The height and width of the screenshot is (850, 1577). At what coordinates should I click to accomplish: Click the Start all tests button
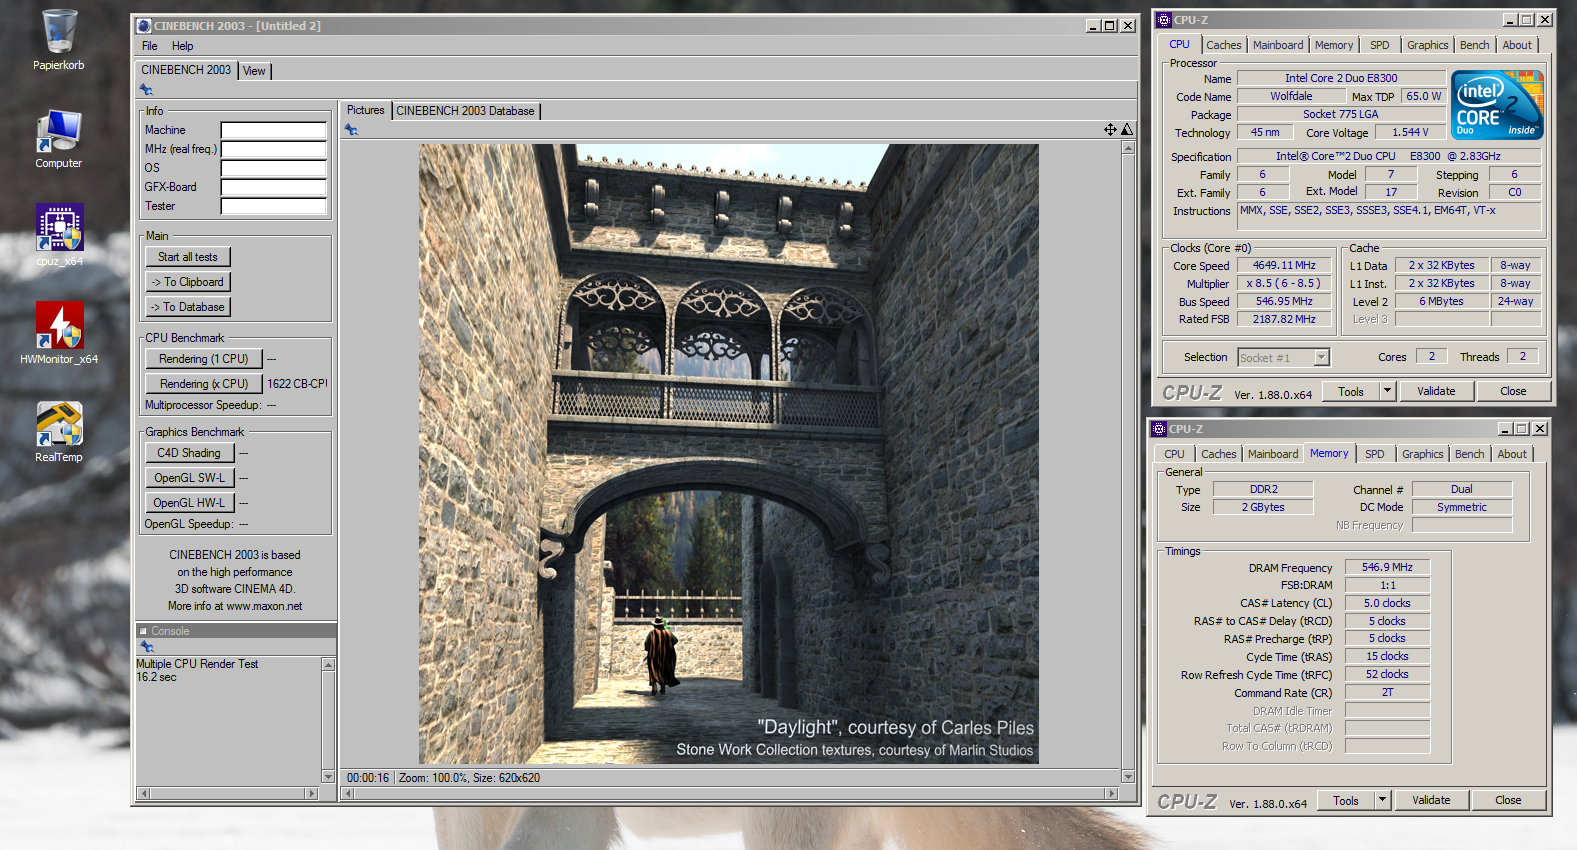point(188,257)
